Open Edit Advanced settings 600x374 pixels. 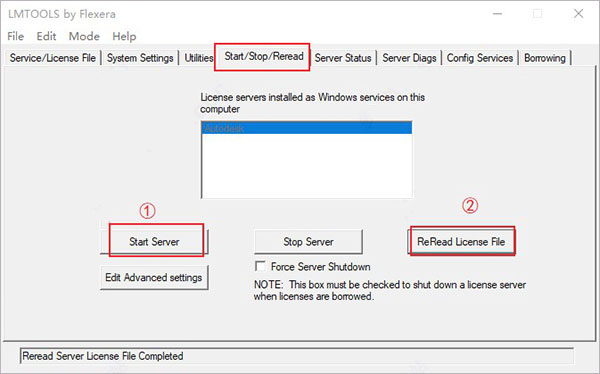point(154,277)
